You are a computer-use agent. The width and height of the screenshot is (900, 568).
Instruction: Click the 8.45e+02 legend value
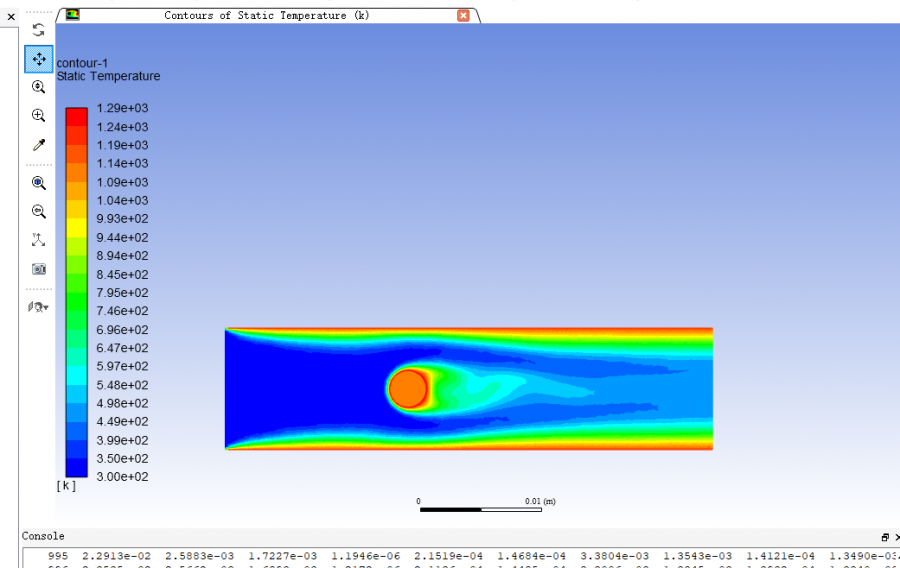[122, 274]
